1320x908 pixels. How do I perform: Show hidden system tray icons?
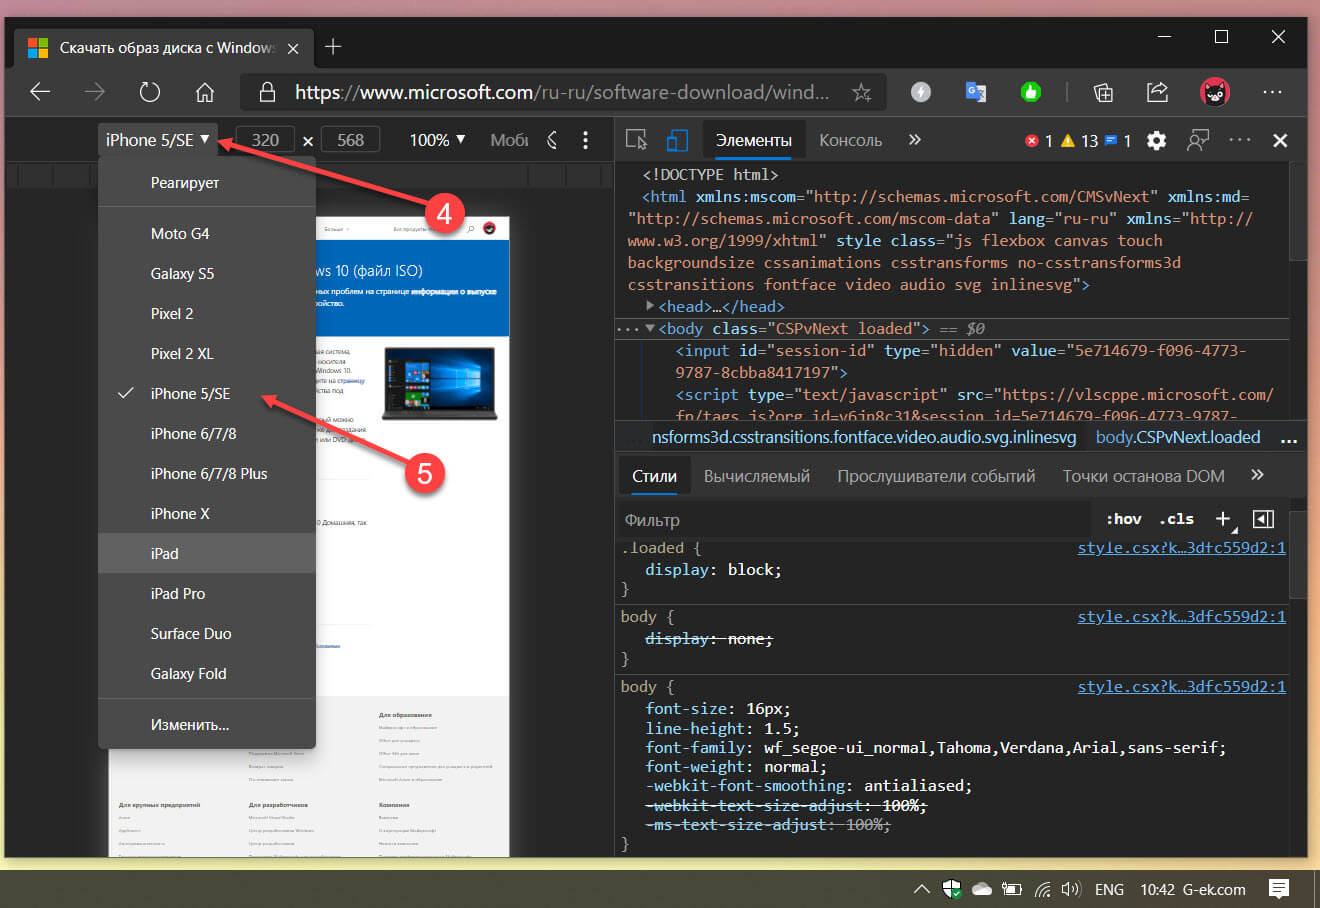[922, 889]
